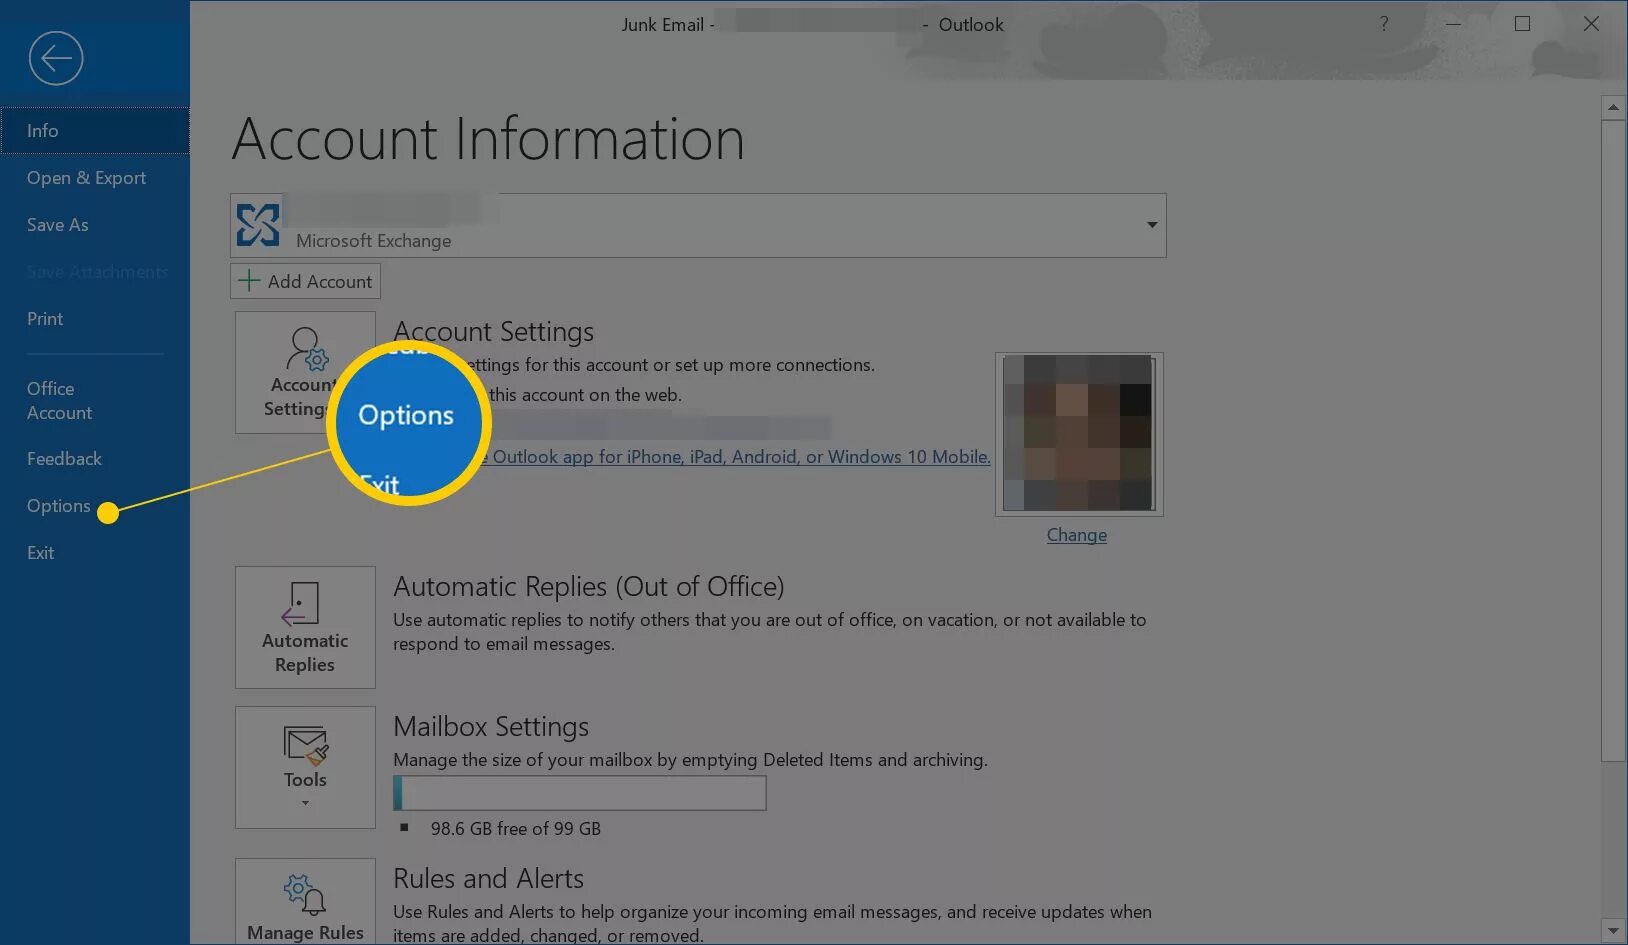Click the Manage Rules button
The height and width of the screenshot is (945, 1628).
pos(305,900)
